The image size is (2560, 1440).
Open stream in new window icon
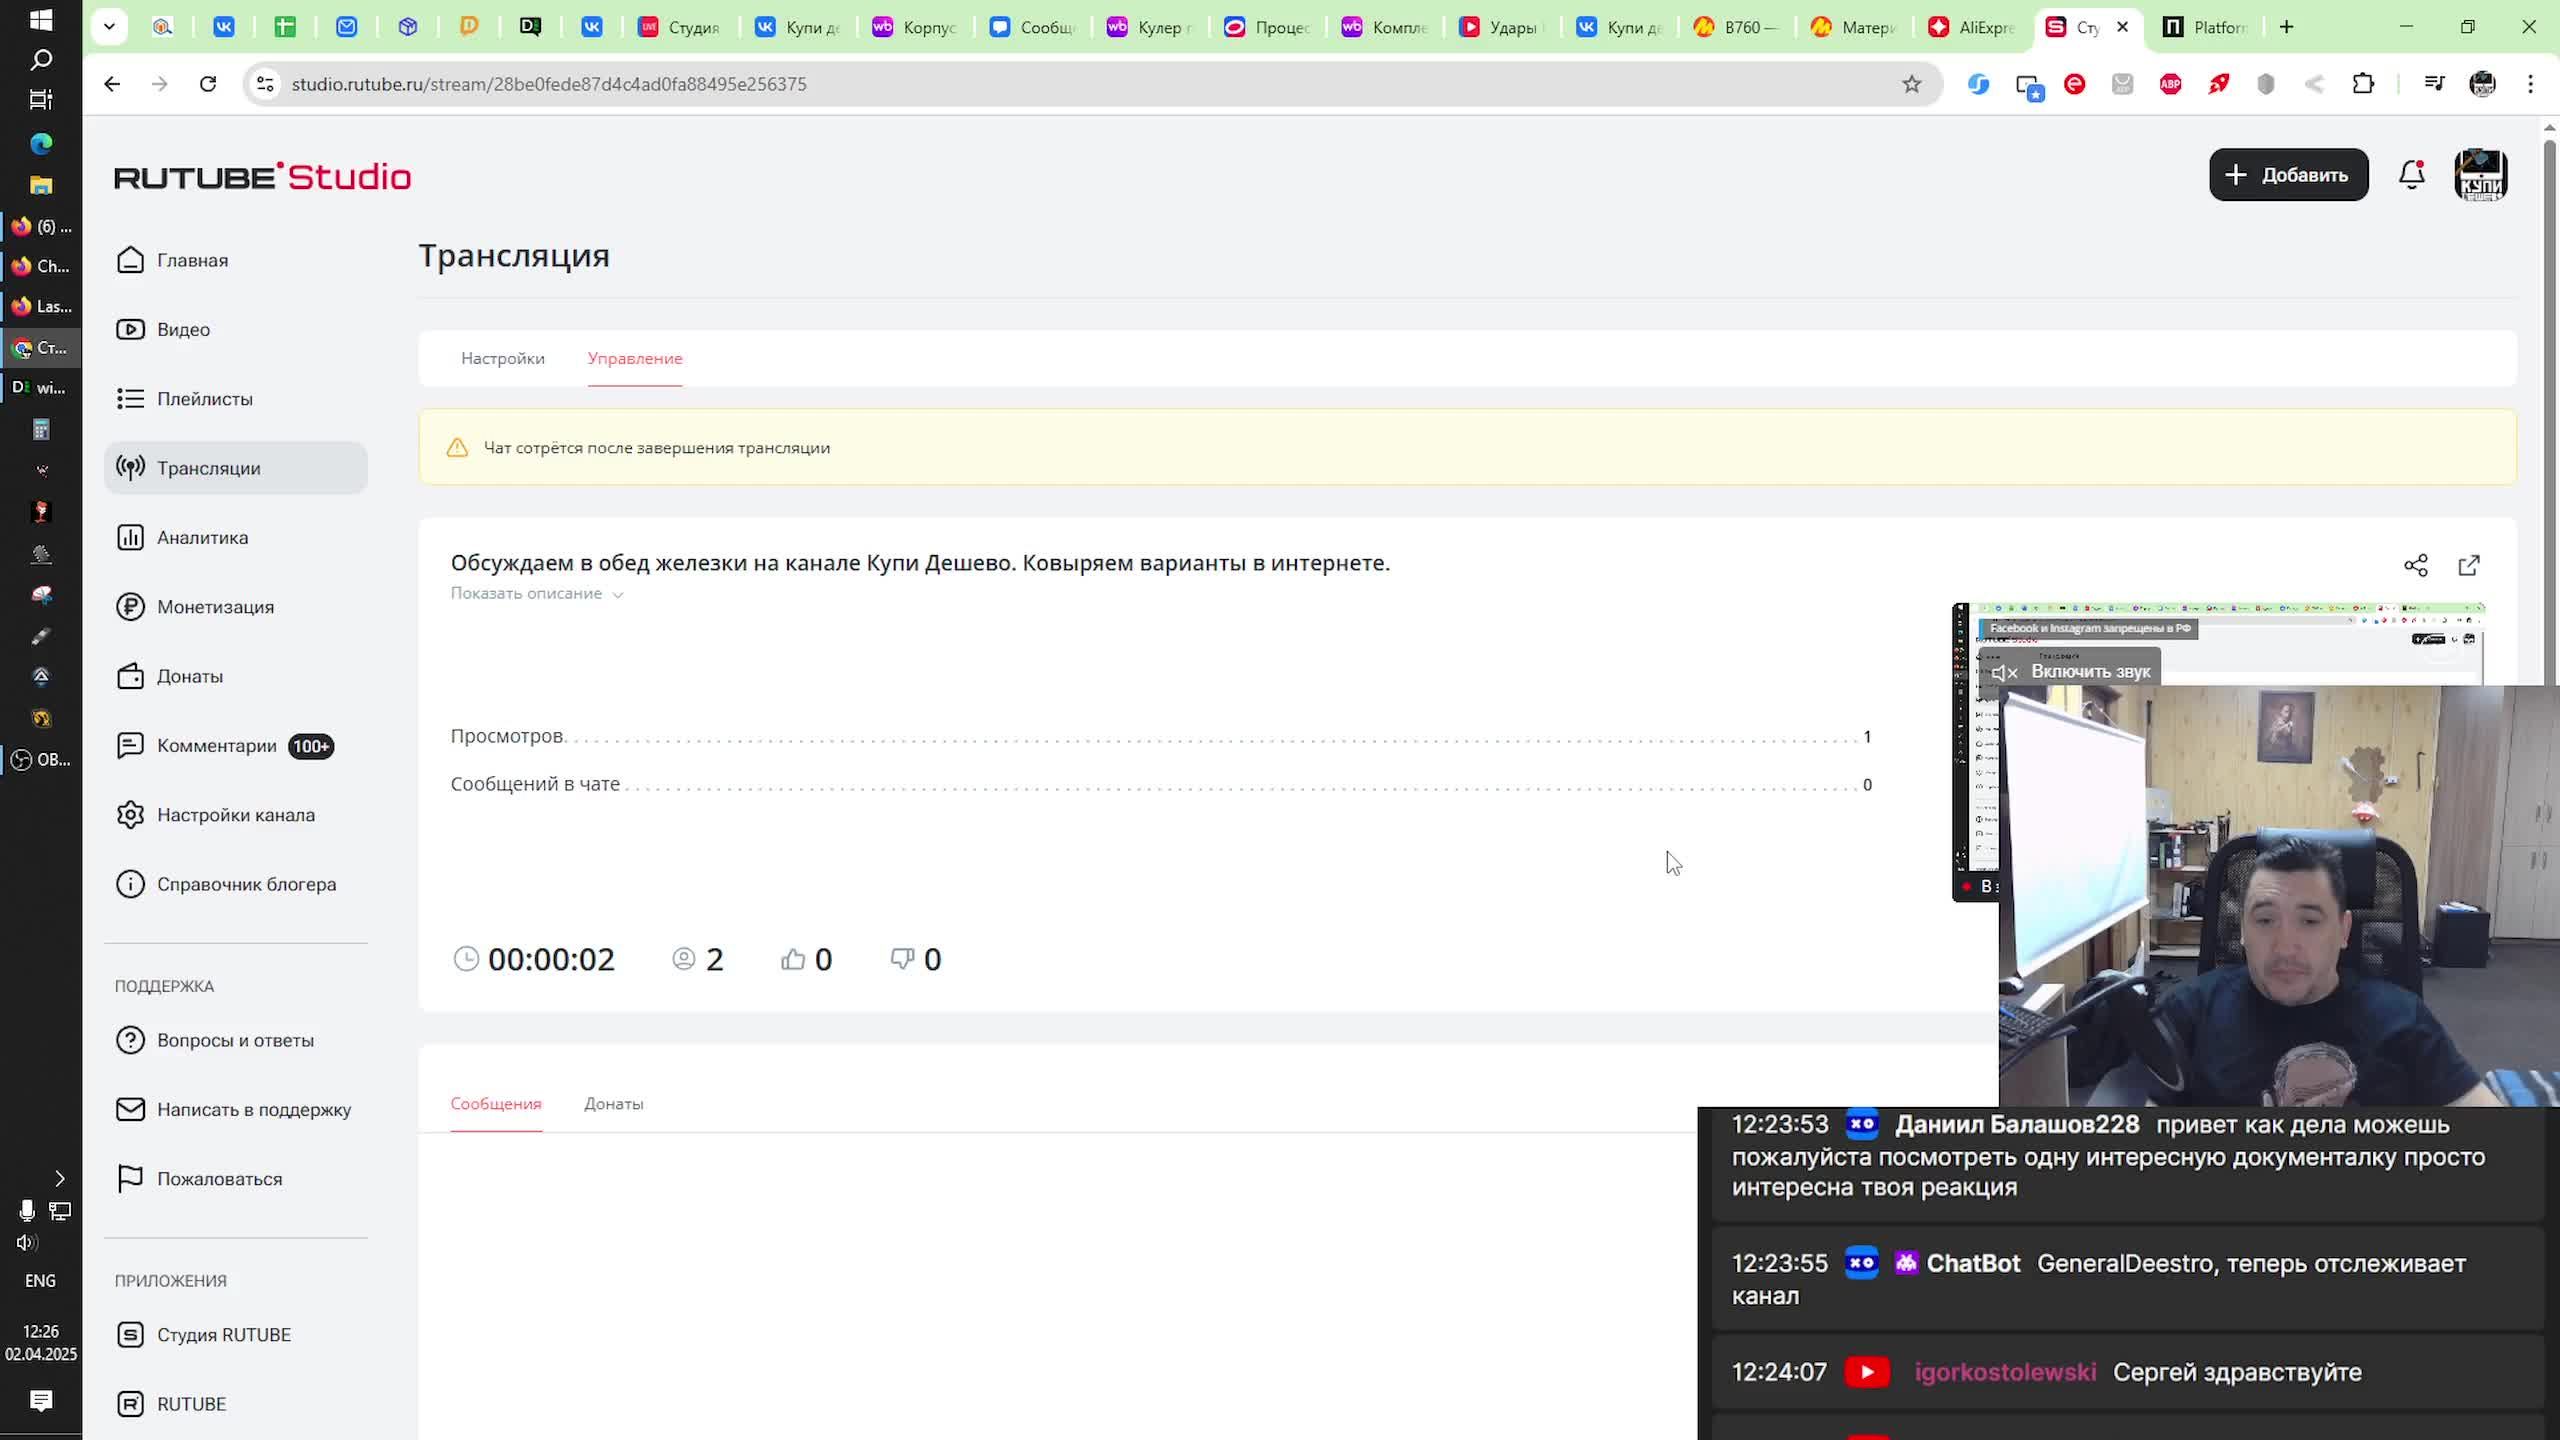pyautogui.click(x=2468, y=565)
